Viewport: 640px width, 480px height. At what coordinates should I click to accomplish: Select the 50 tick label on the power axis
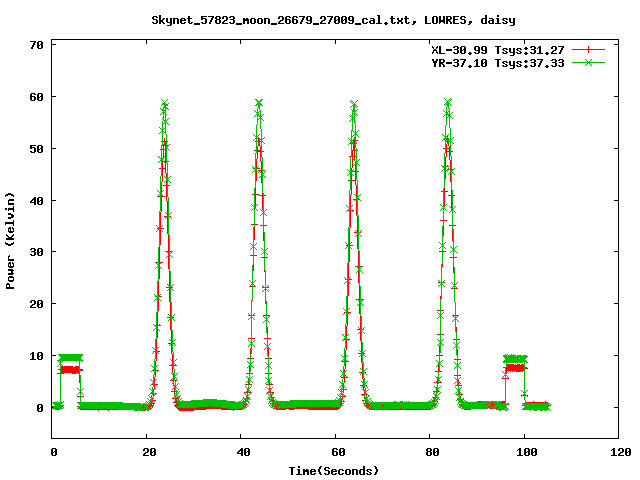pyautogui.click(x=36, y=149)
